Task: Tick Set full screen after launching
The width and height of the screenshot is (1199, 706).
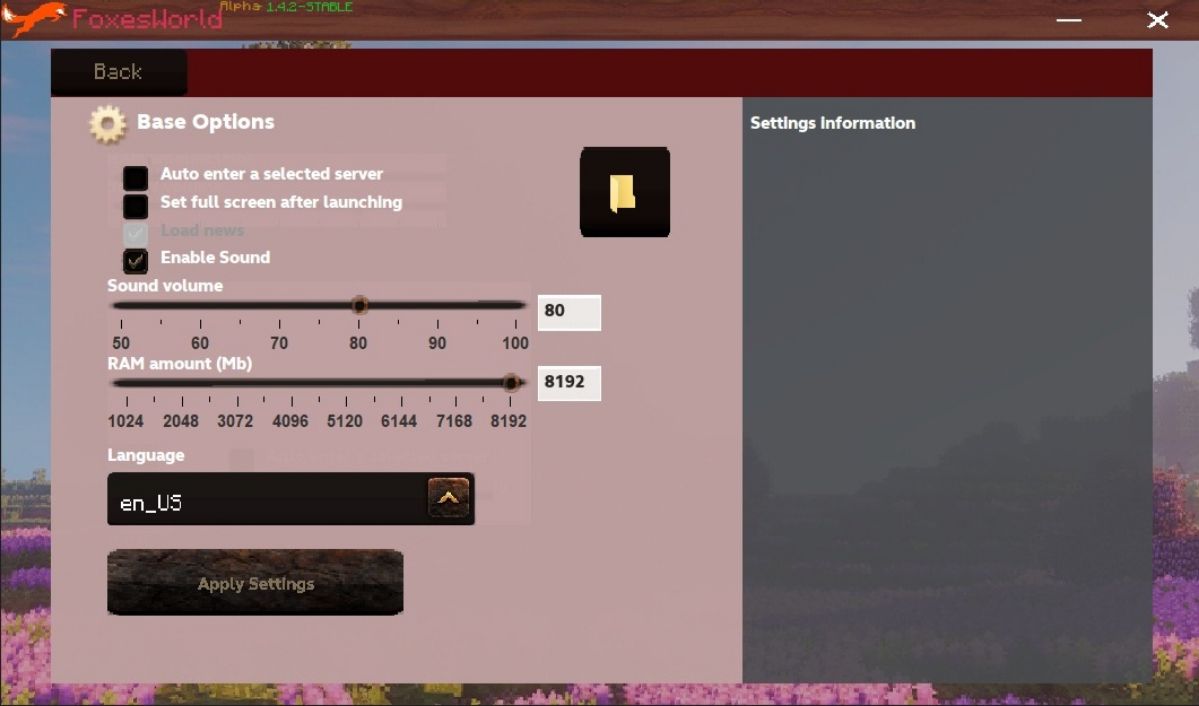Action: [135, 206]
